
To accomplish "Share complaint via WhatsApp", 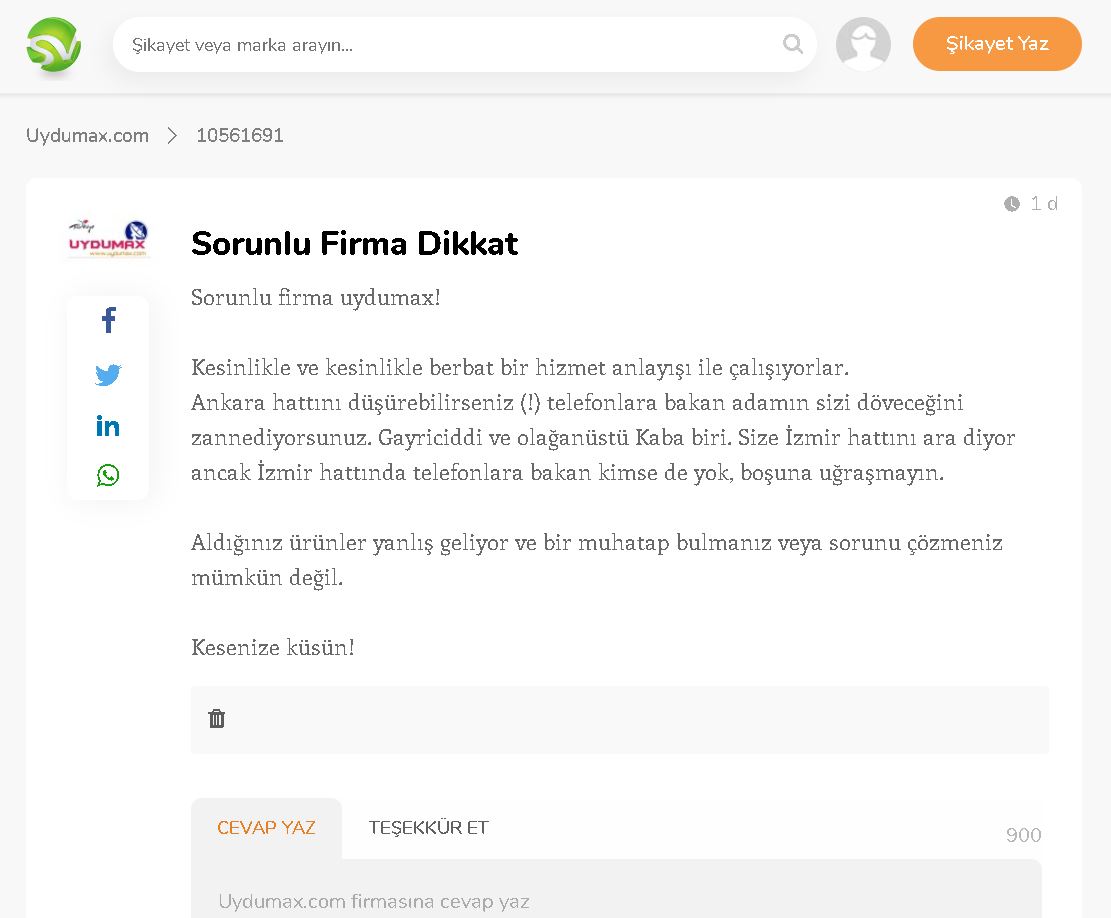I will tap(108, 475).
